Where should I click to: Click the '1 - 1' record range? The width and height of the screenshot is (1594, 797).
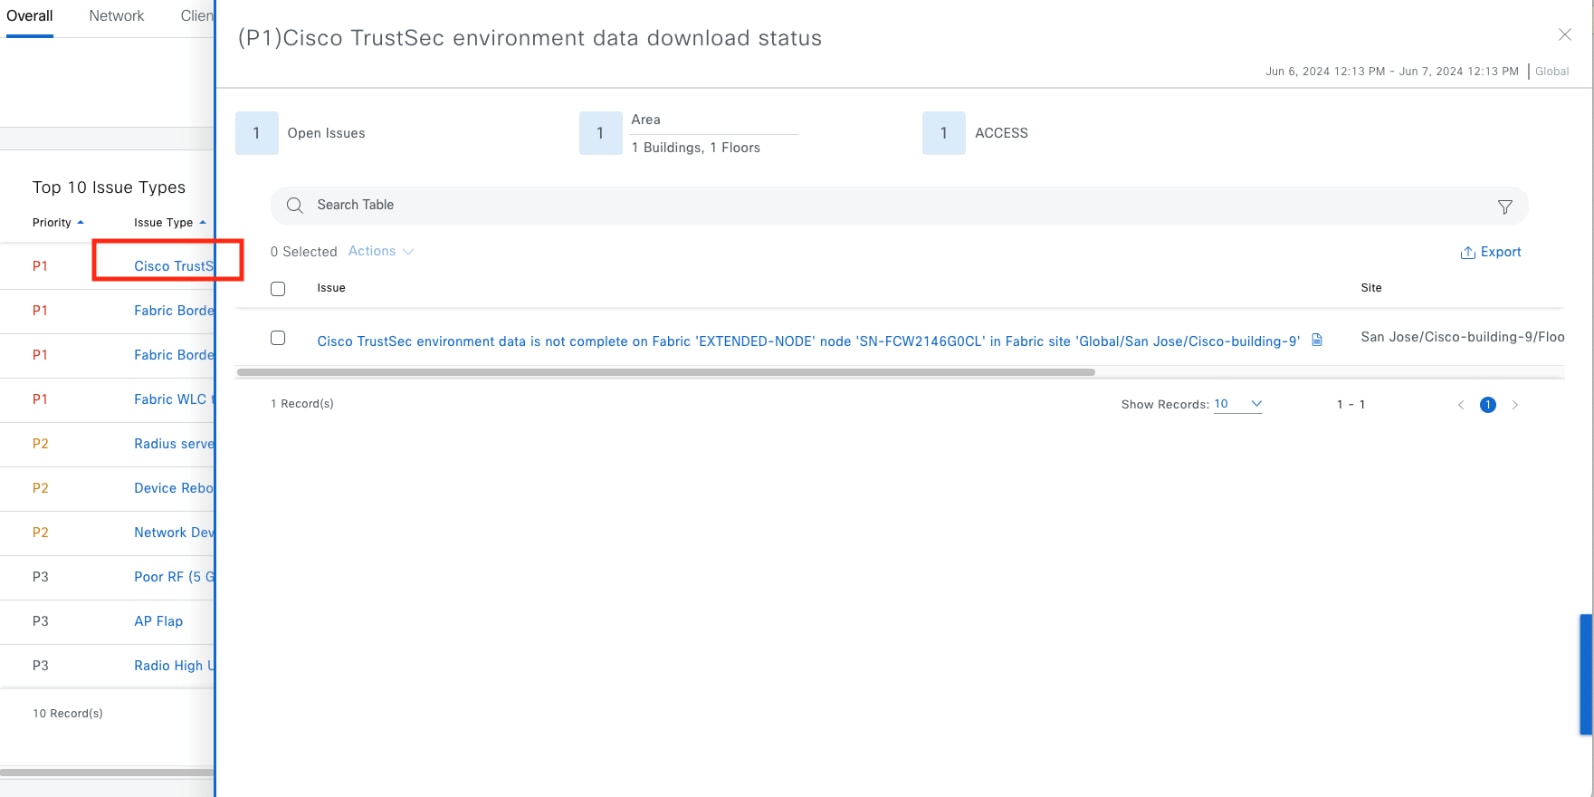[1351, 405]
